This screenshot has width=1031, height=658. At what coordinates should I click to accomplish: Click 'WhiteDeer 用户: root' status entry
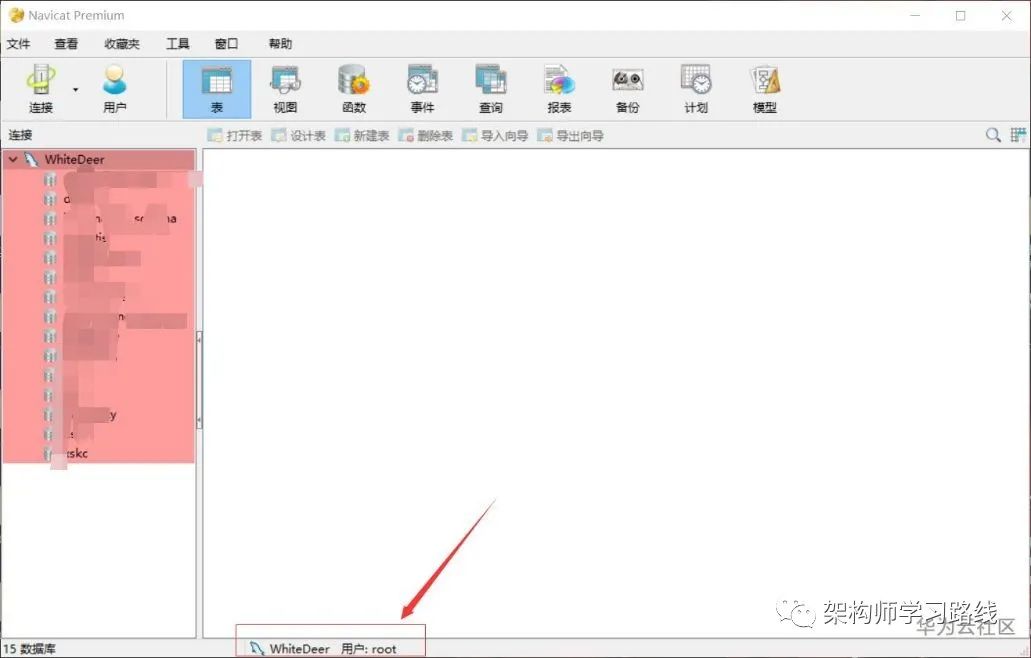coord(323,649)
